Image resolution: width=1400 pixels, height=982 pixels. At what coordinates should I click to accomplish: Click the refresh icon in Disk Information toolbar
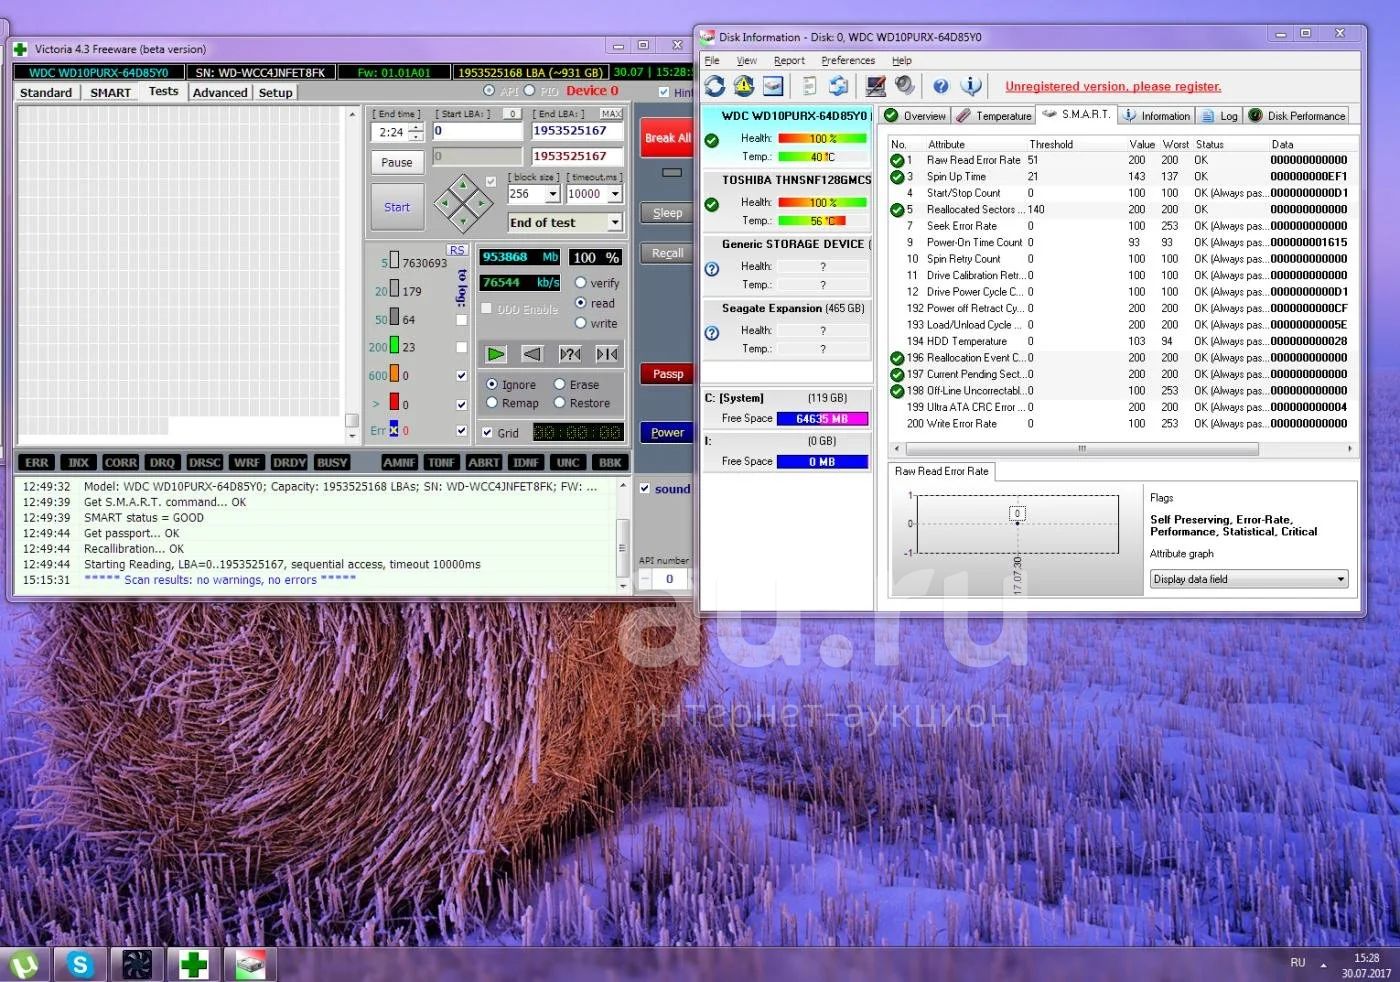tap(715, 86)
